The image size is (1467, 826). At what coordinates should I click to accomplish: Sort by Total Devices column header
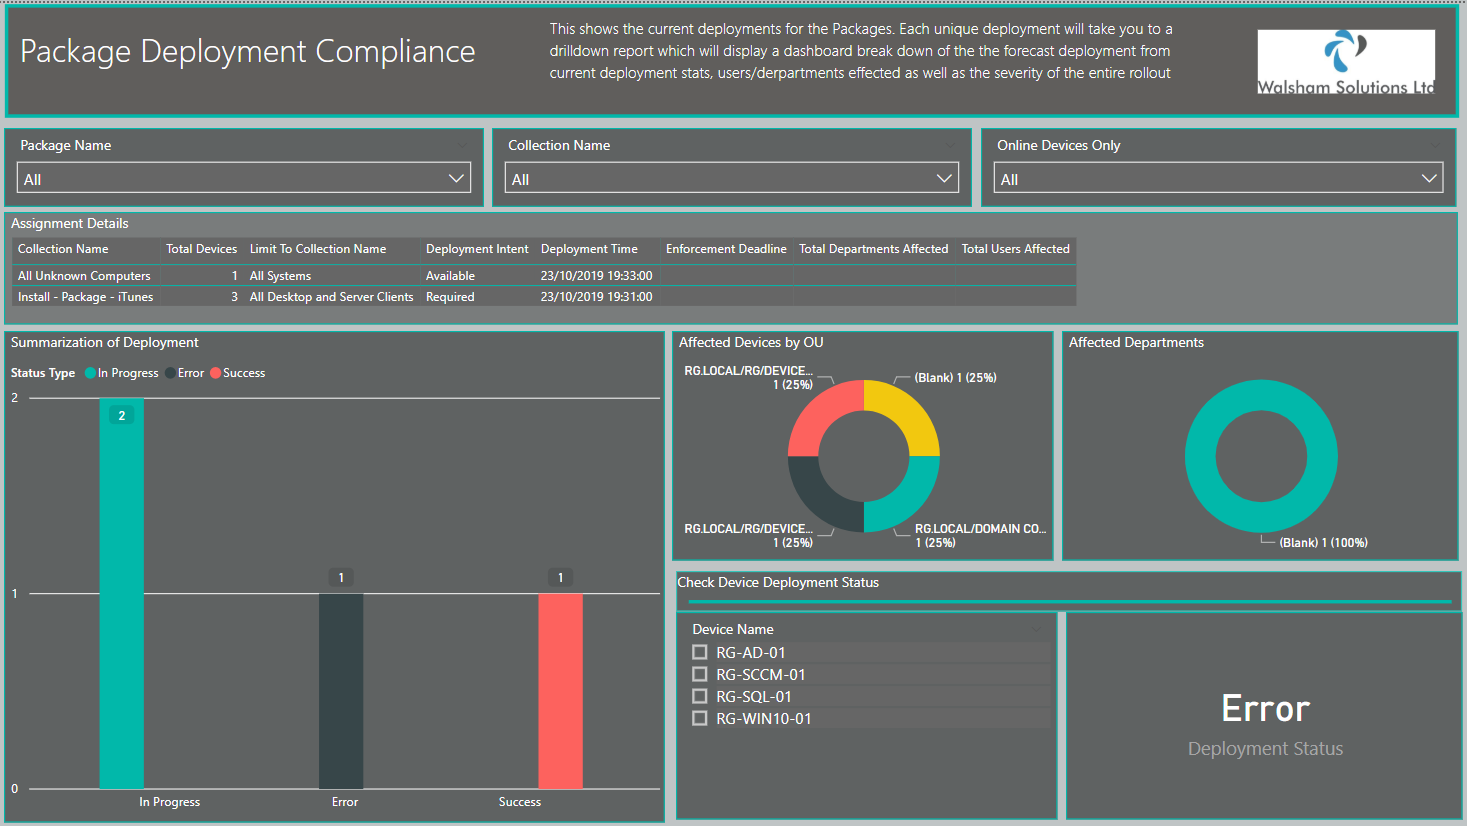coord(201,249)
